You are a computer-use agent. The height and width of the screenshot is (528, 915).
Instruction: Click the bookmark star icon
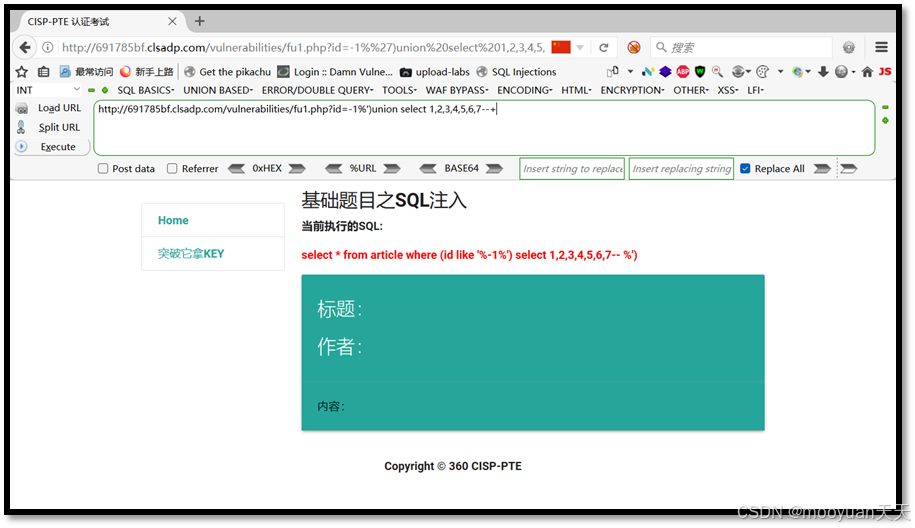click(22, 72)
